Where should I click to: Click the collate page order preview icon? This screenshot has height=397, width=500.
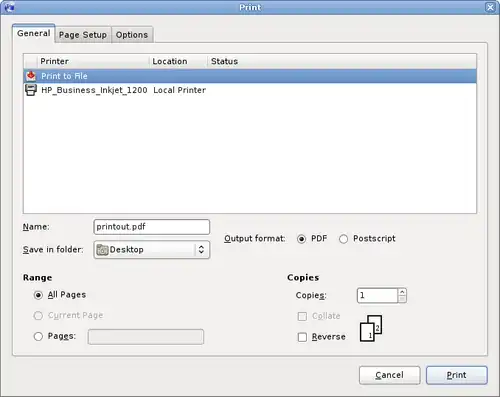click(371, 328)
